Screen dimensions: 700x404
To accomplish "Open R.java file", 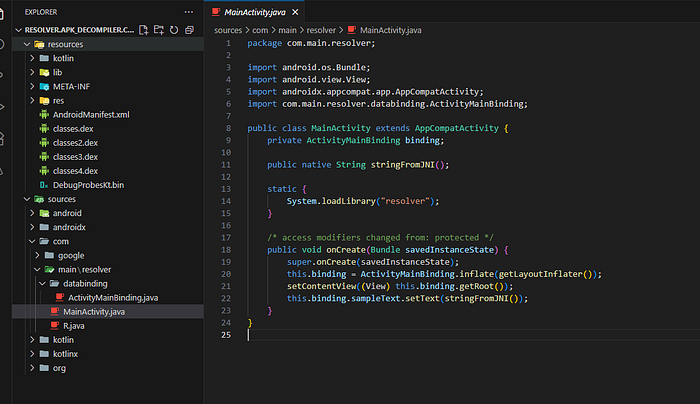I will click(x=74, y=326).
